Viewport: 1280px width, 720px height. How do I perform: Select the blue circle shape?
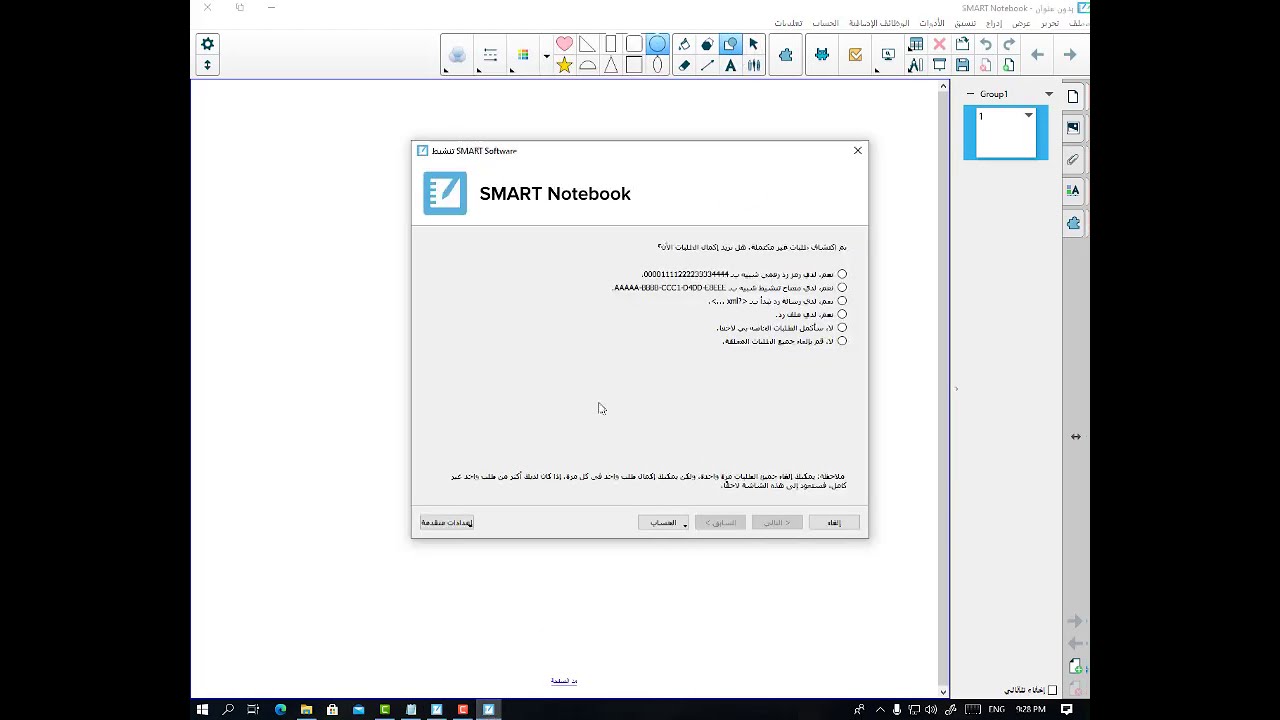tap(657, 44)
